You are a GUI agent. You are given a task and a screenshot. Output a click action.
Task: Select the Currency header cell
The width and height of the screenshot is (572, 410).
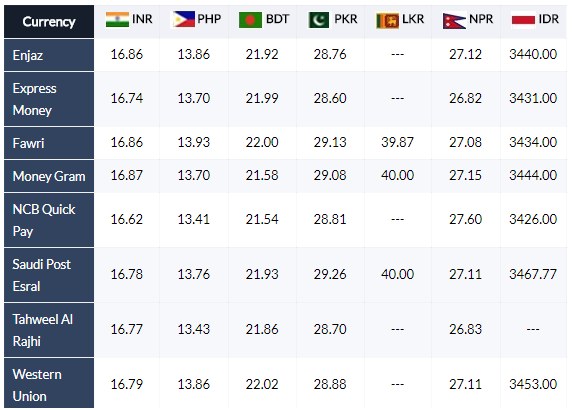coord(49,22)
